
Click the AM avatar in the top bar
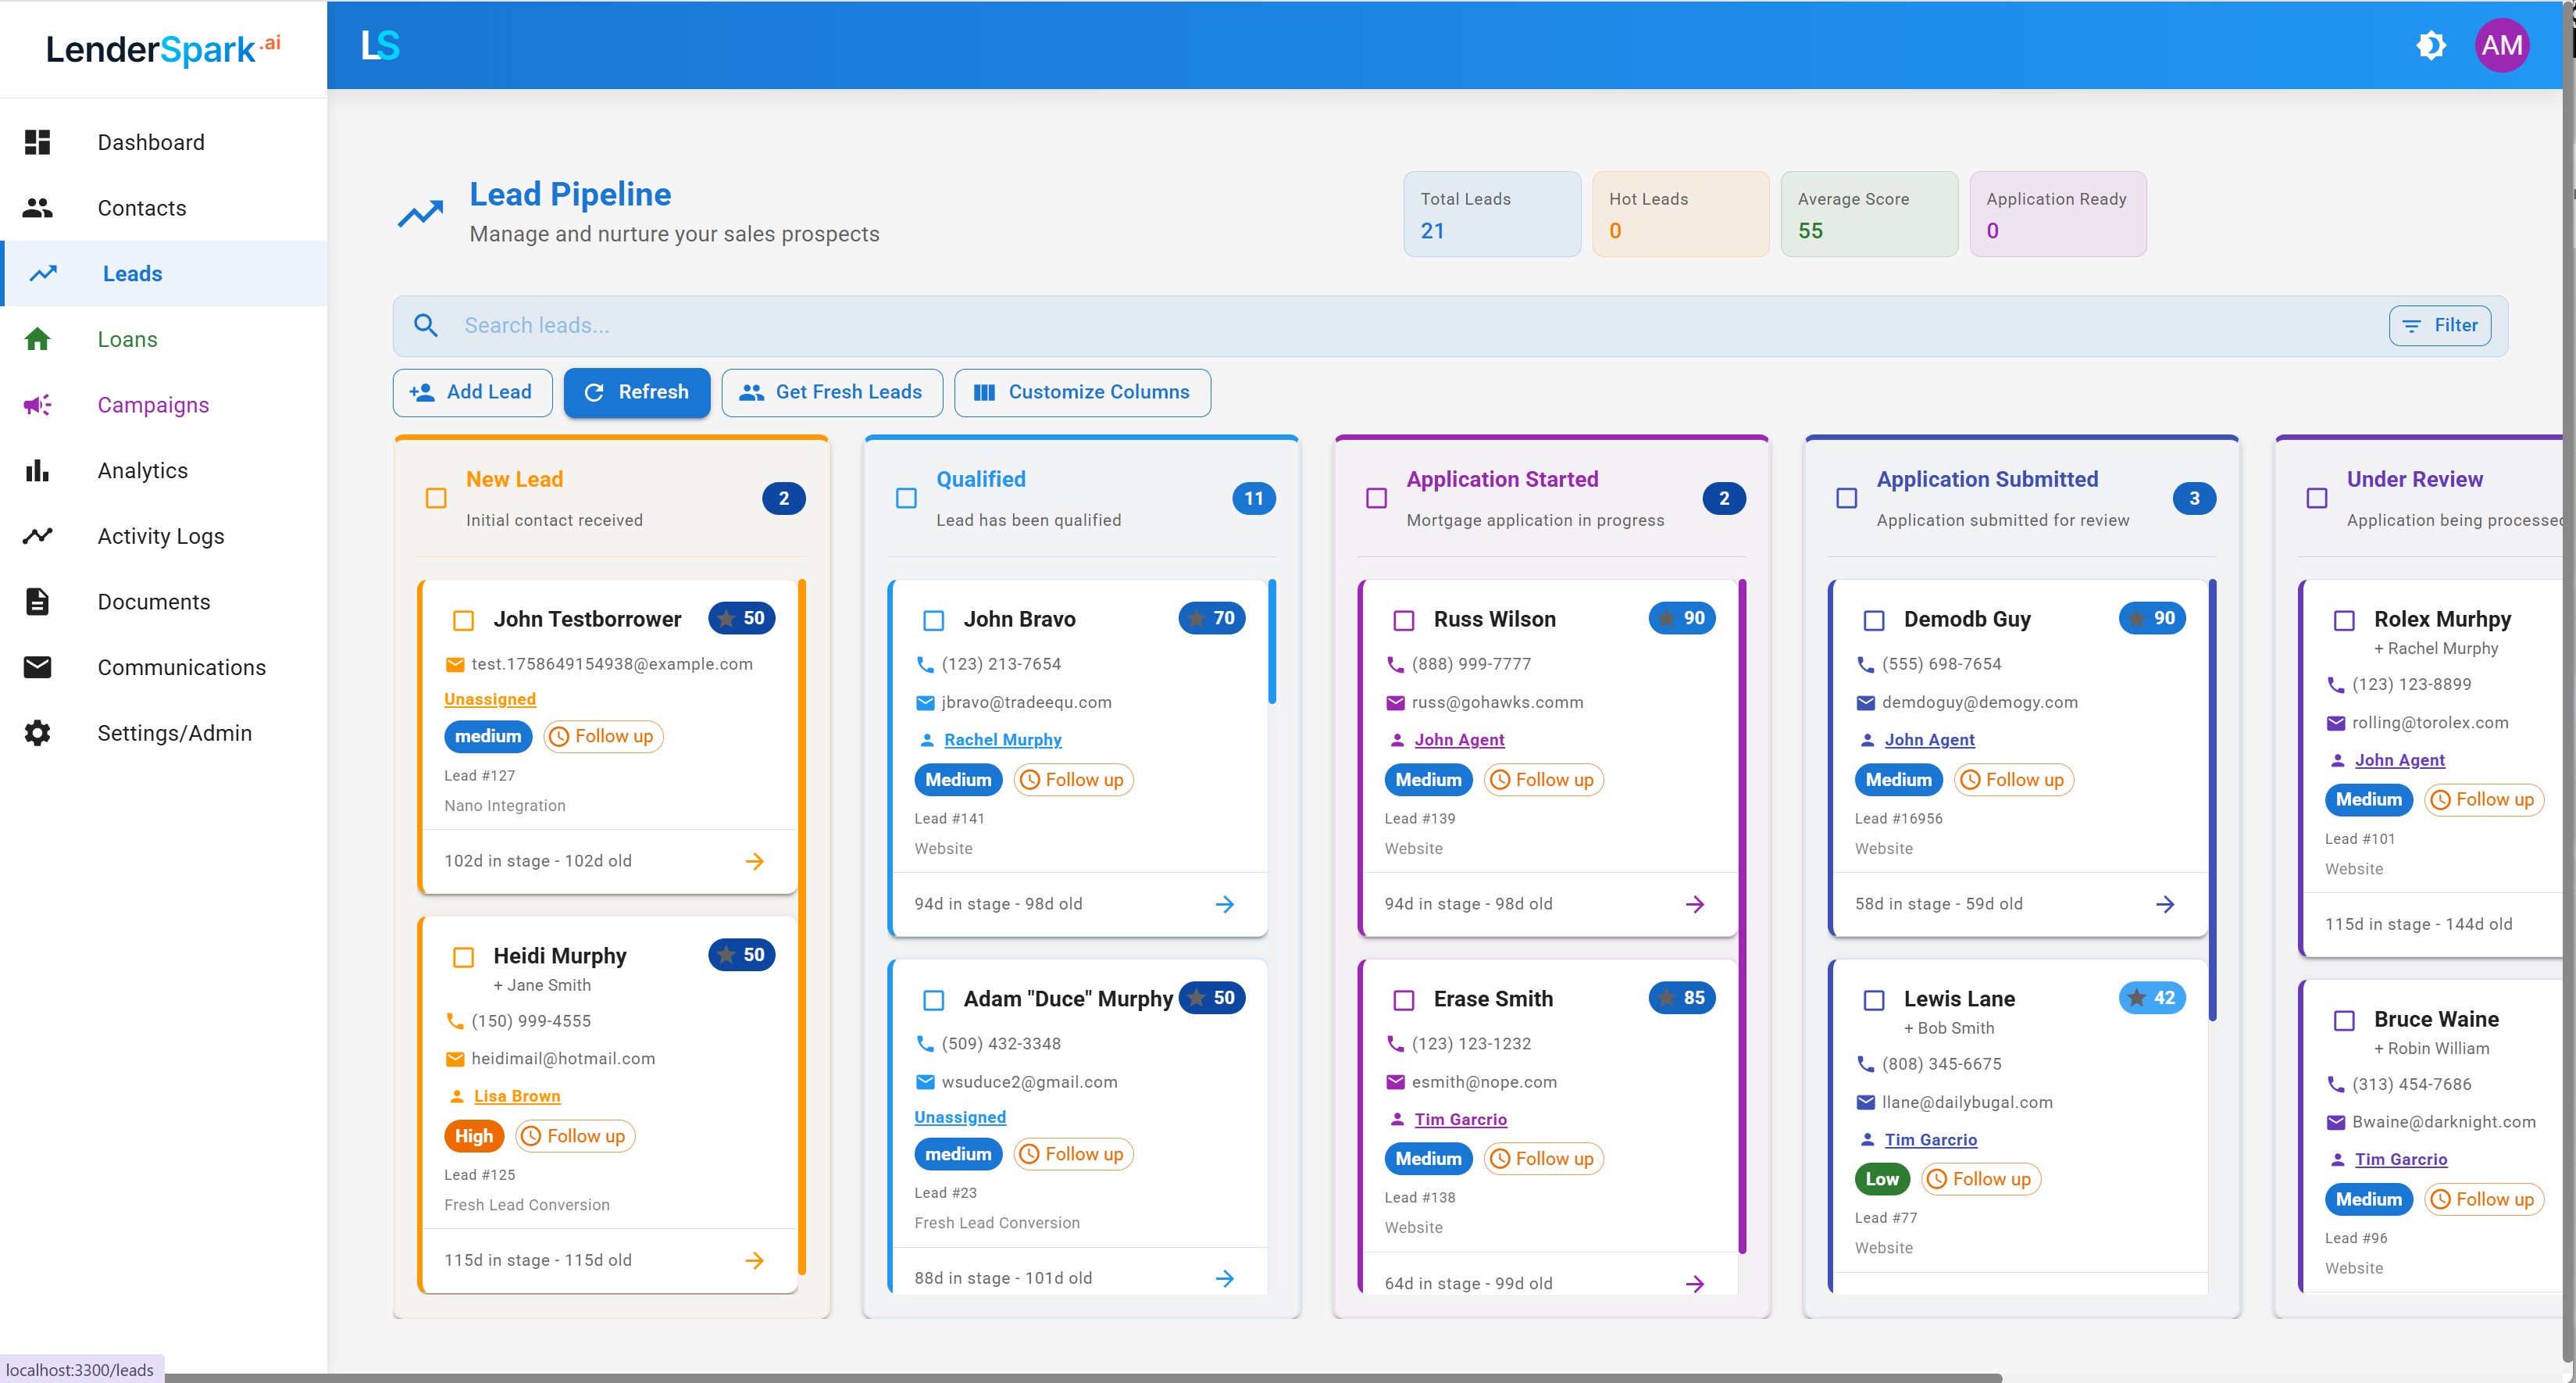2502,45
